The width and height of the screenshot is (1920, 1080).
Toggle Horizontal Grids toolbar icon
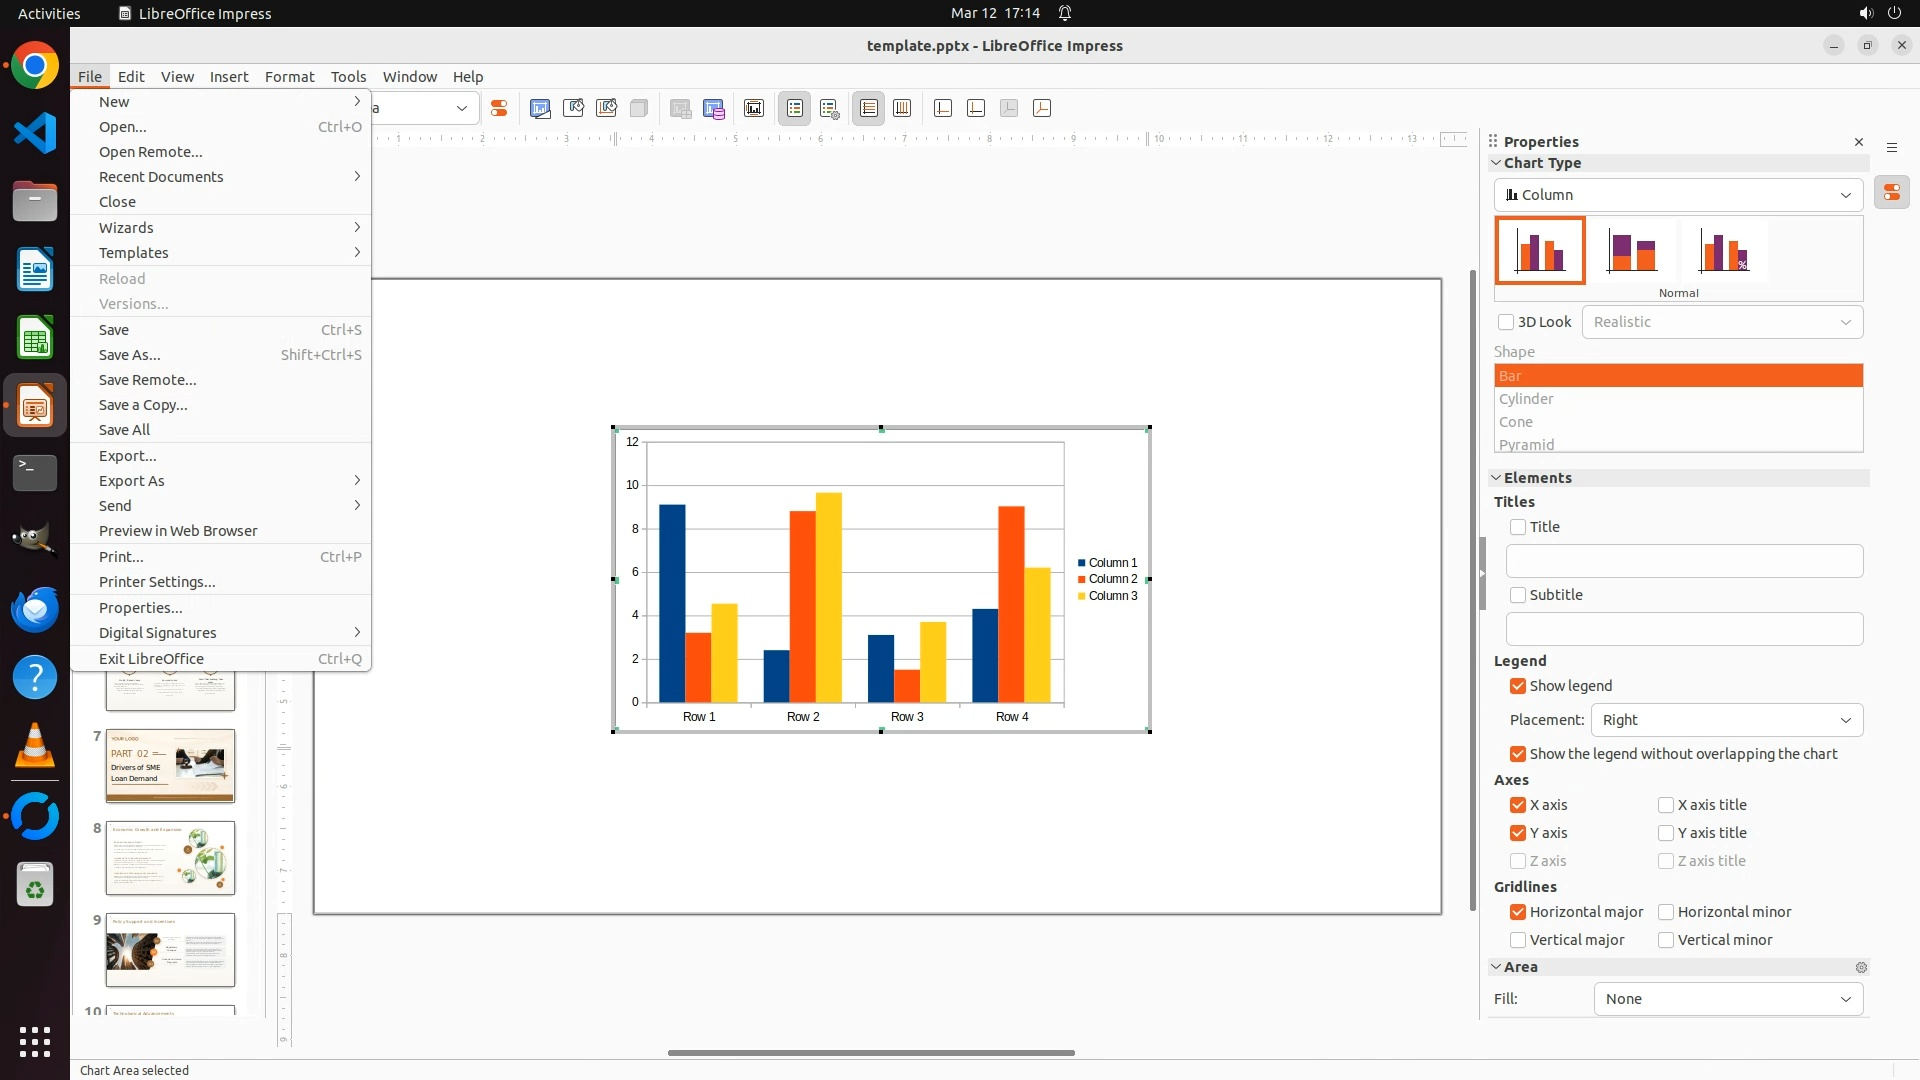point(869,108)
